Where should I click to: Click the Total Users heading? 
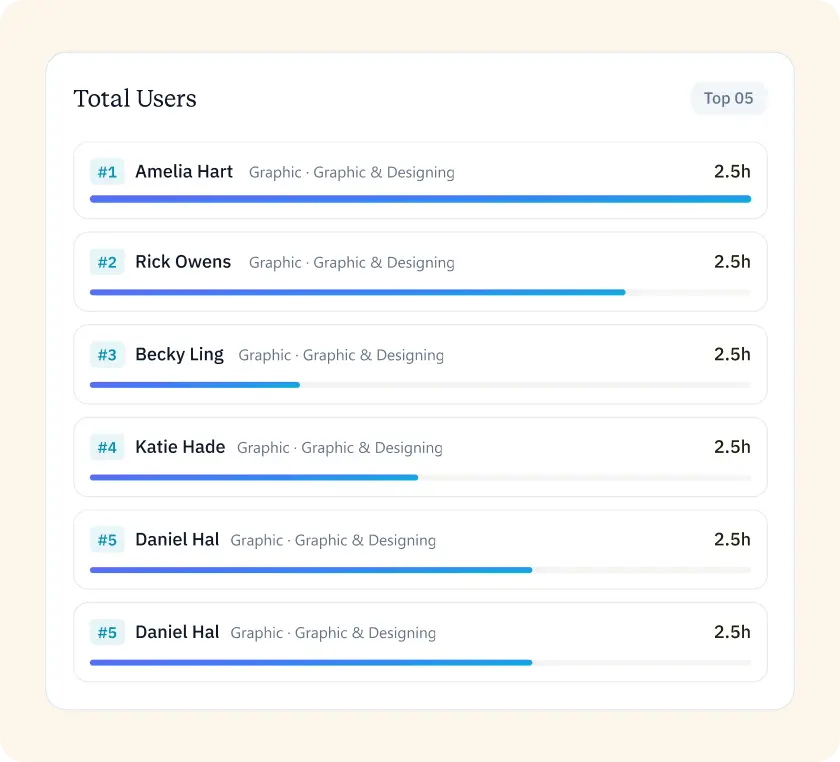(135, 98)
